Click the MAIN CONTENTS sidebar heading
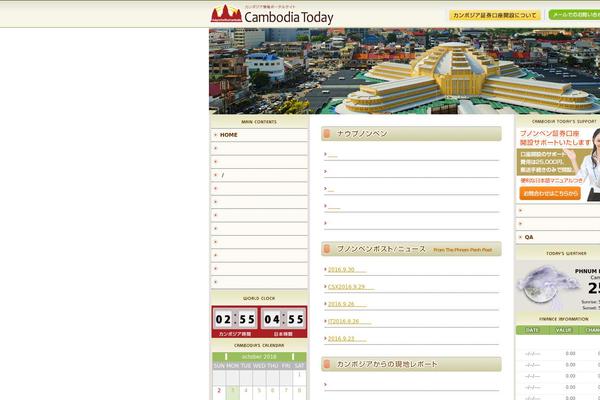The width and height of the screenshot is (600, 400). [x=259, y=122]
